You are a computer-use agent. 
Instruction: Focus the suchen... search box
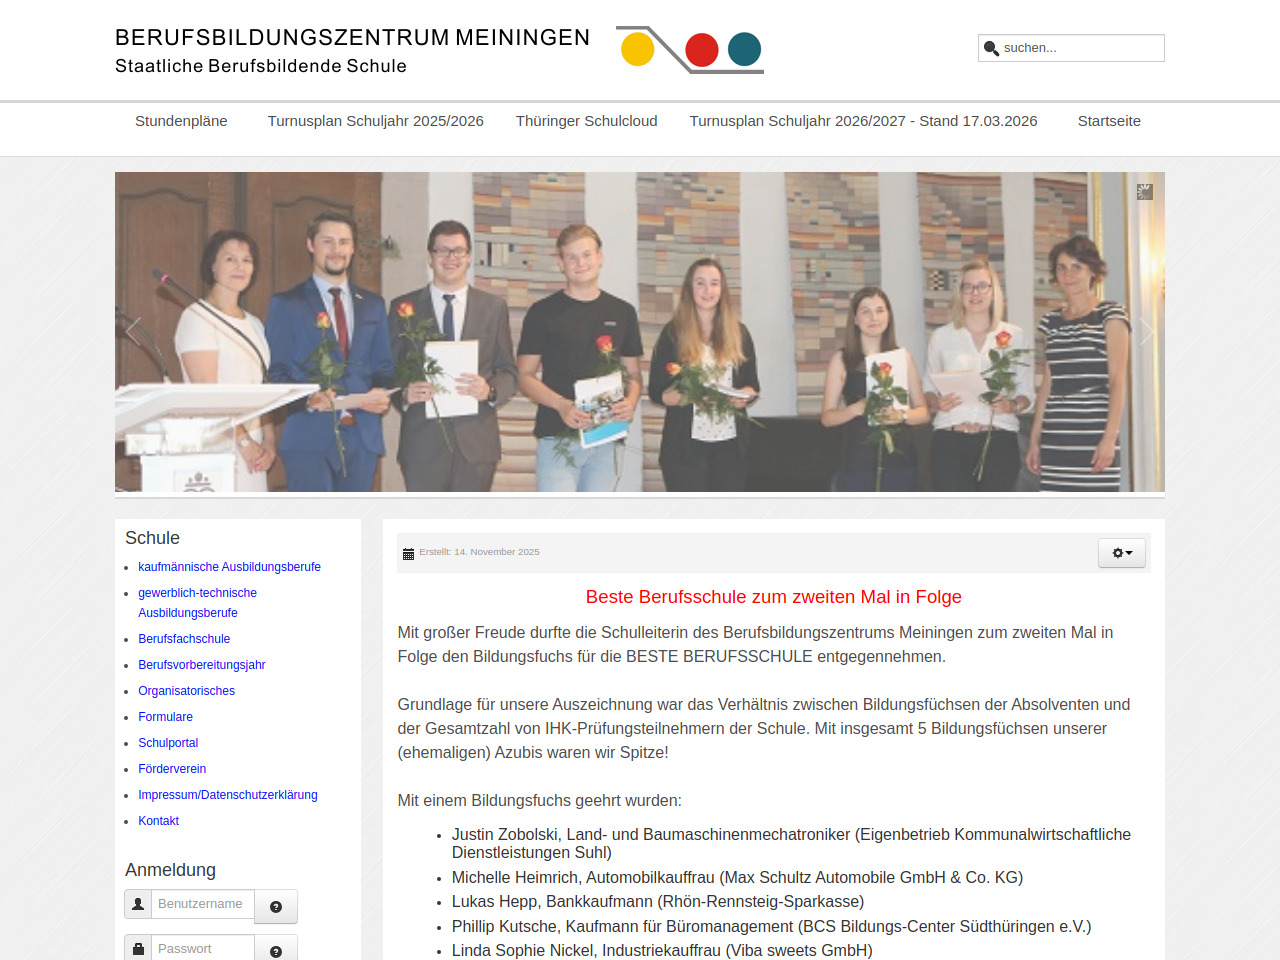coord(1080,48)
